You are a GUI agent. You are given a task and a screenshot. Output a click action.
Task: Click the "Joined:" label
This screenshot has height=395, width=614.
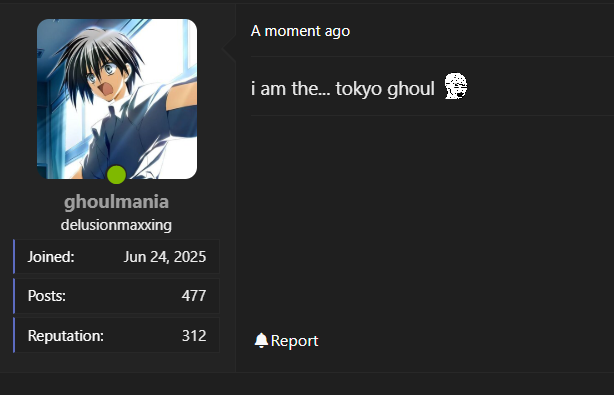51,257
